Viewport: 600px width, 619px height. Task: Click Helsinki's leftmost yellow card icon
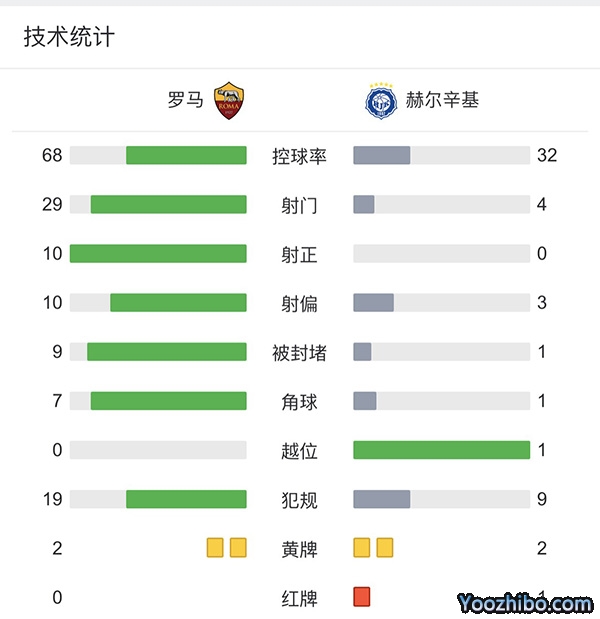362,547
